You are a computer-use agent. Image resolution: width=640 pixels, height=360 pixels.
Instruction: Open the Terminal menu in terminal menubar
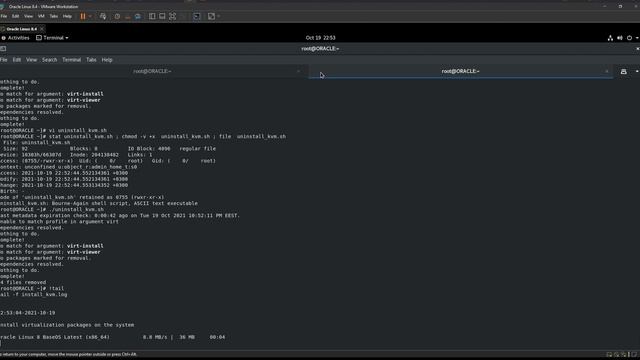tap(71, 60)
